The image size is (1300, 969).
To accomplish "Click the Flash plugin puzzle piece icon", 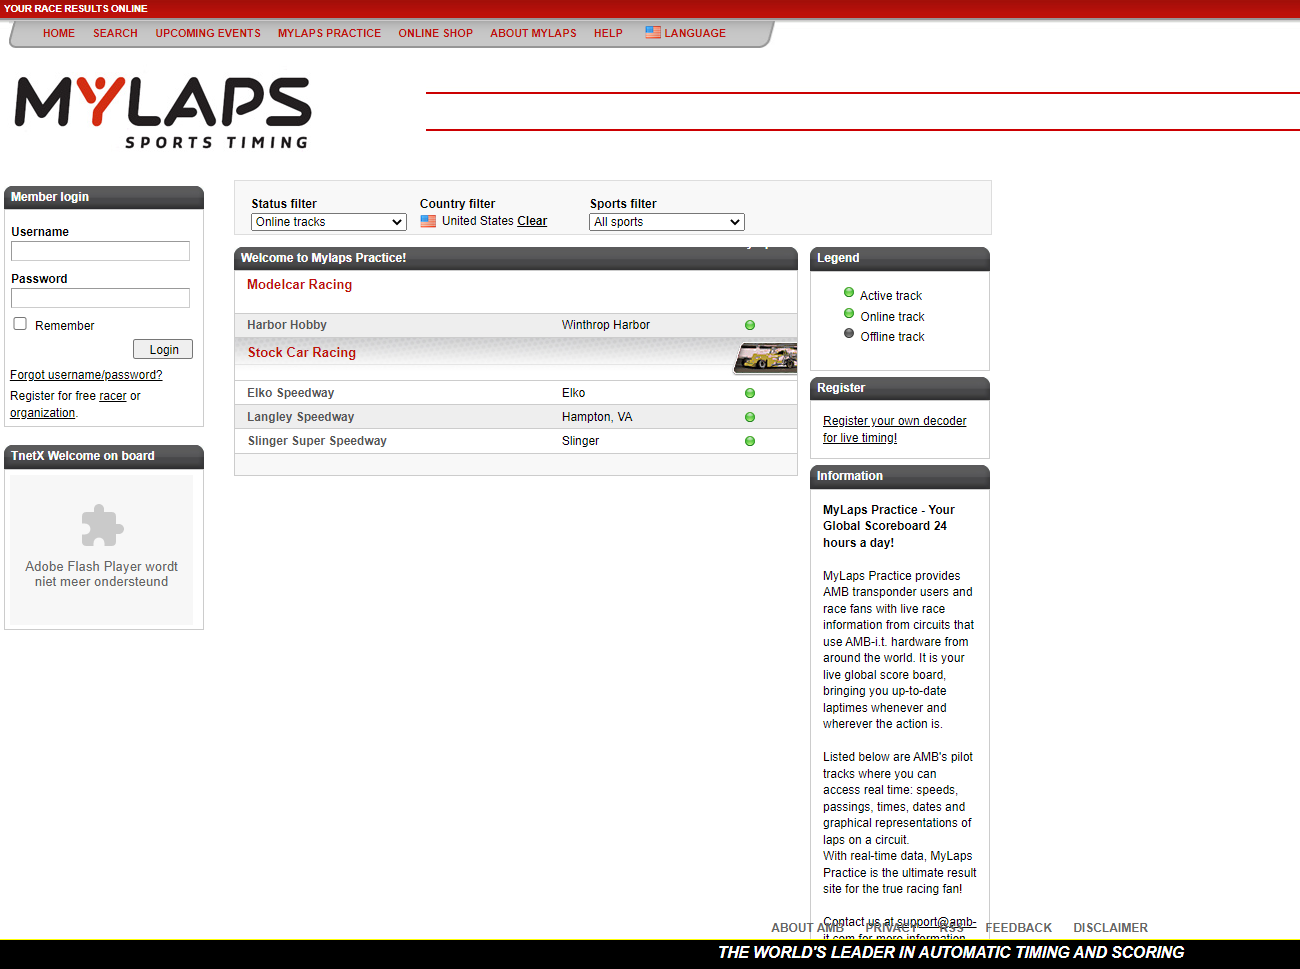I will (102, 525).
